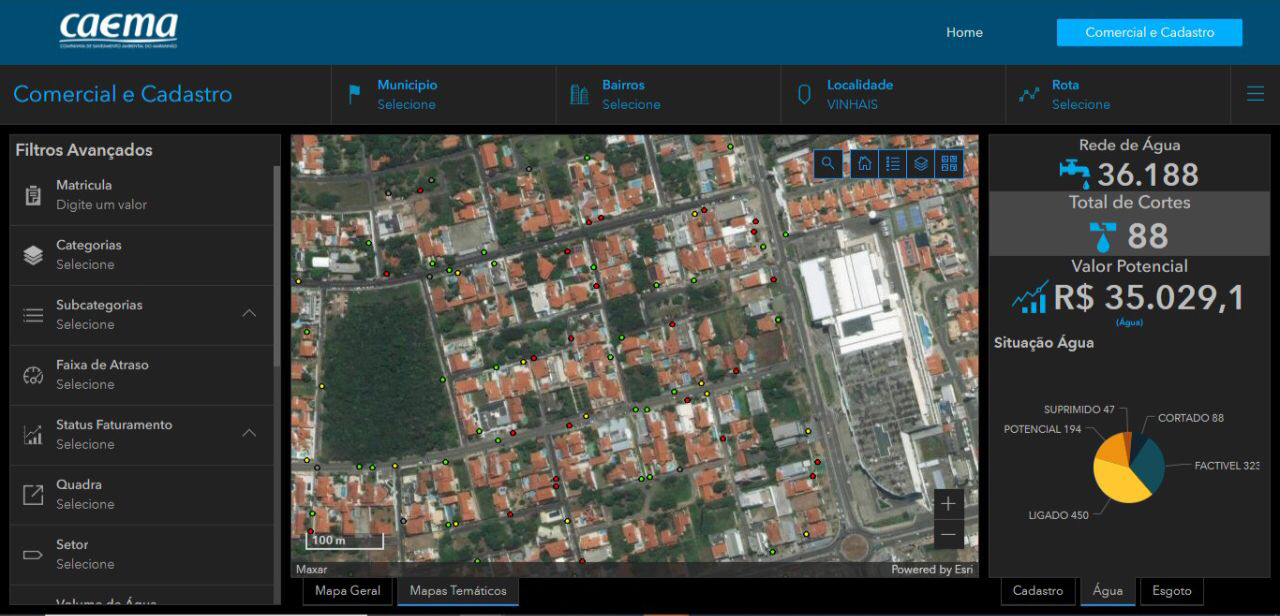Click the trend chart icon beside Valor Potencial
Image resolution: width=1280 pixels, height=616 pixels.
click(x=1030, y=296)
